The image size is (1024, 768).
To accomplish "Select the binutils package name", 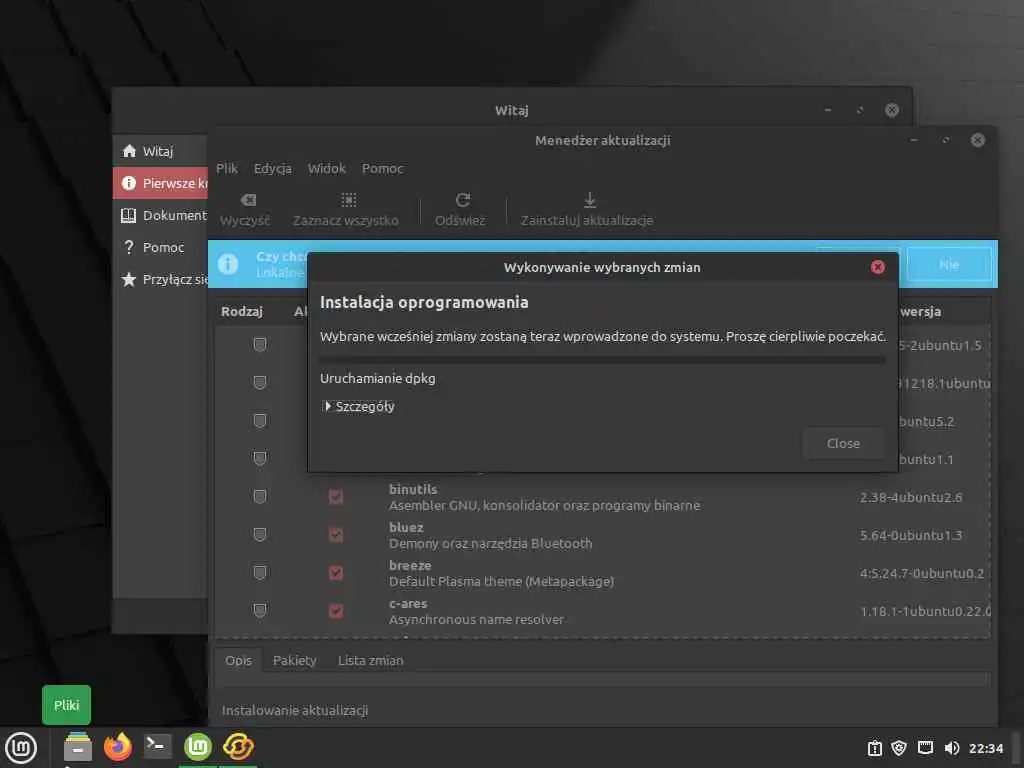I will click(x=413, y=489).
